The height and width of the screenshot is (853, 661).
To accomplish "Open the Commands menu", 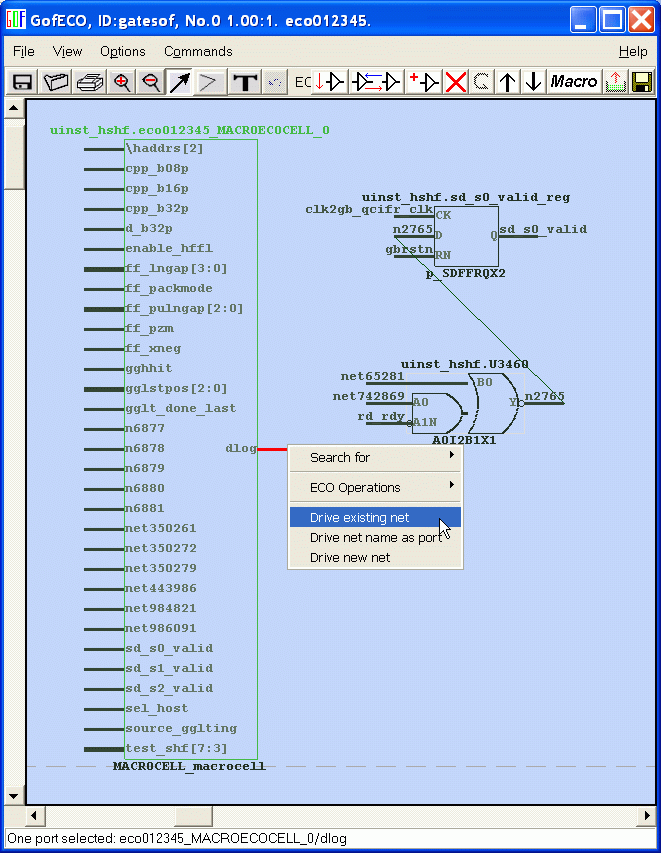I will tap(198, 51).
